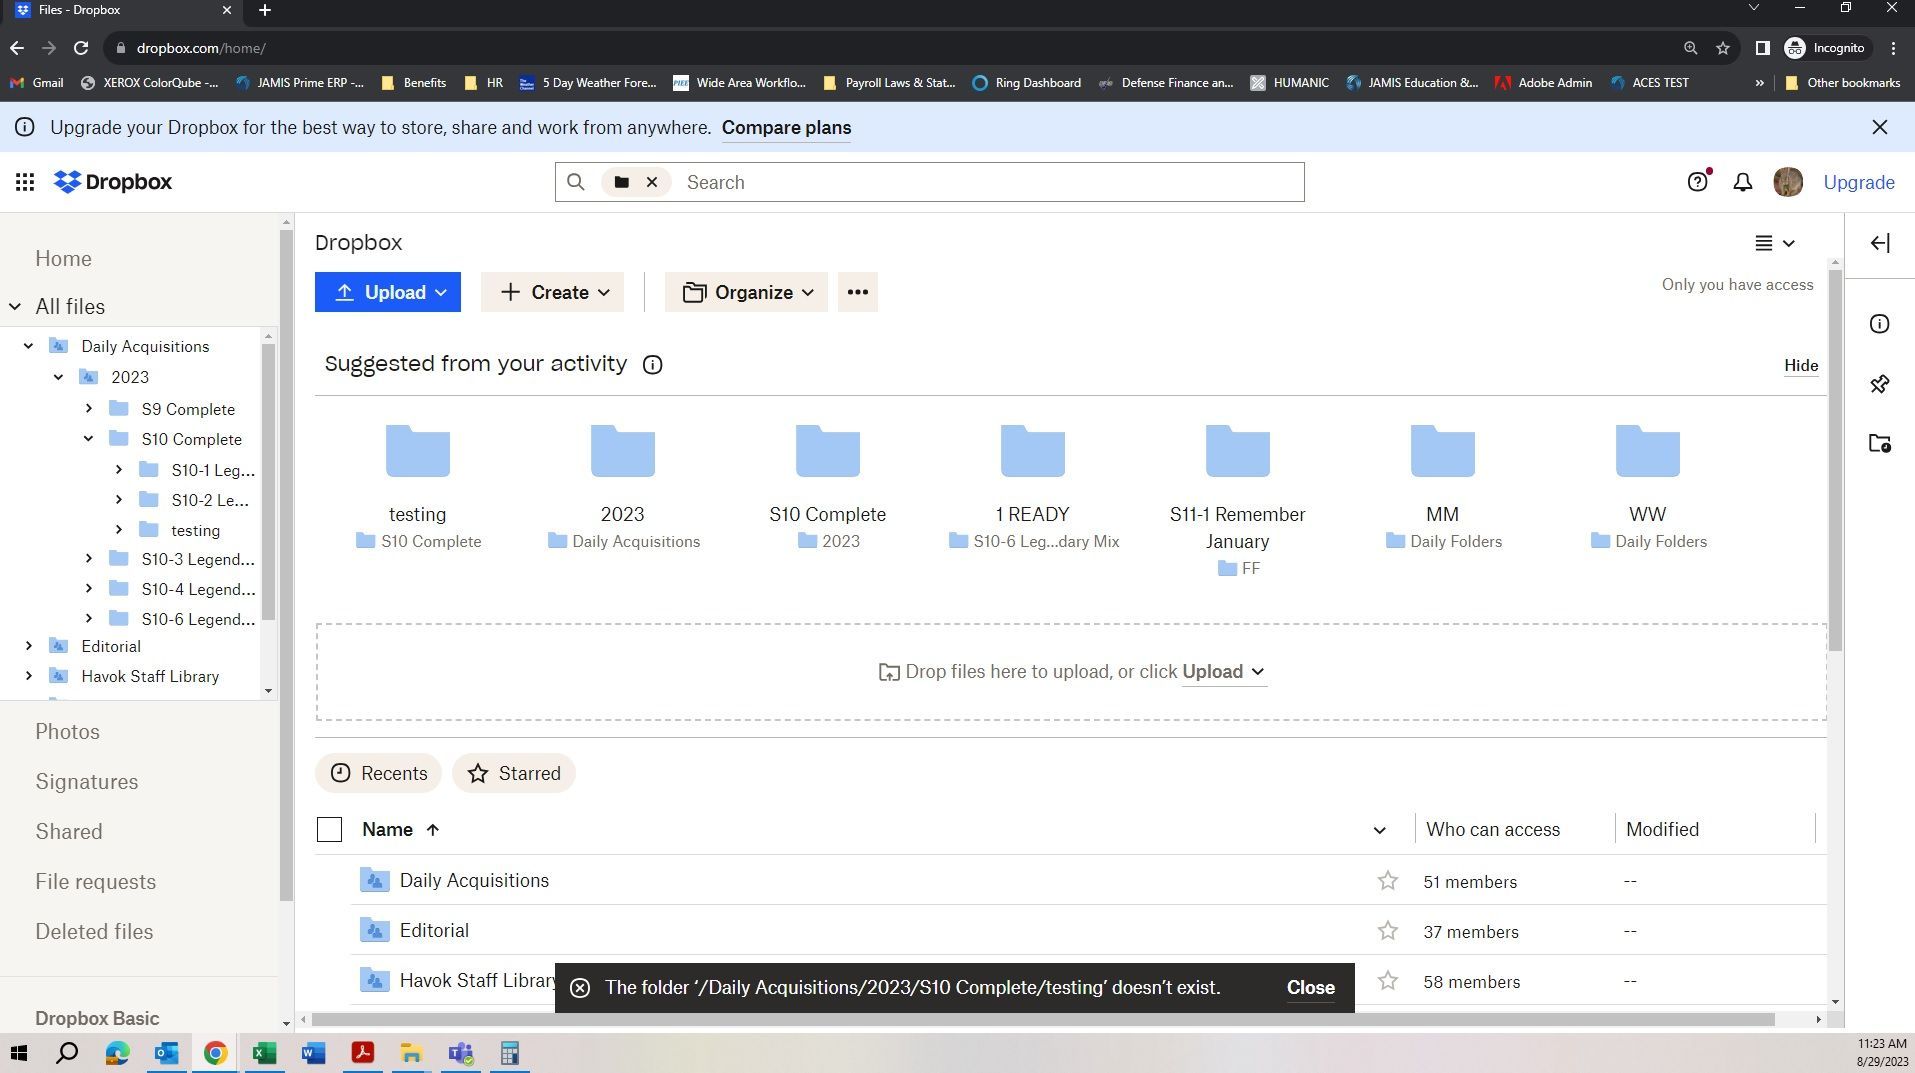Screen dimensions: 1915x1073
Task: Select S10-3 Legend... in the tree
Action: pos(198,559)
